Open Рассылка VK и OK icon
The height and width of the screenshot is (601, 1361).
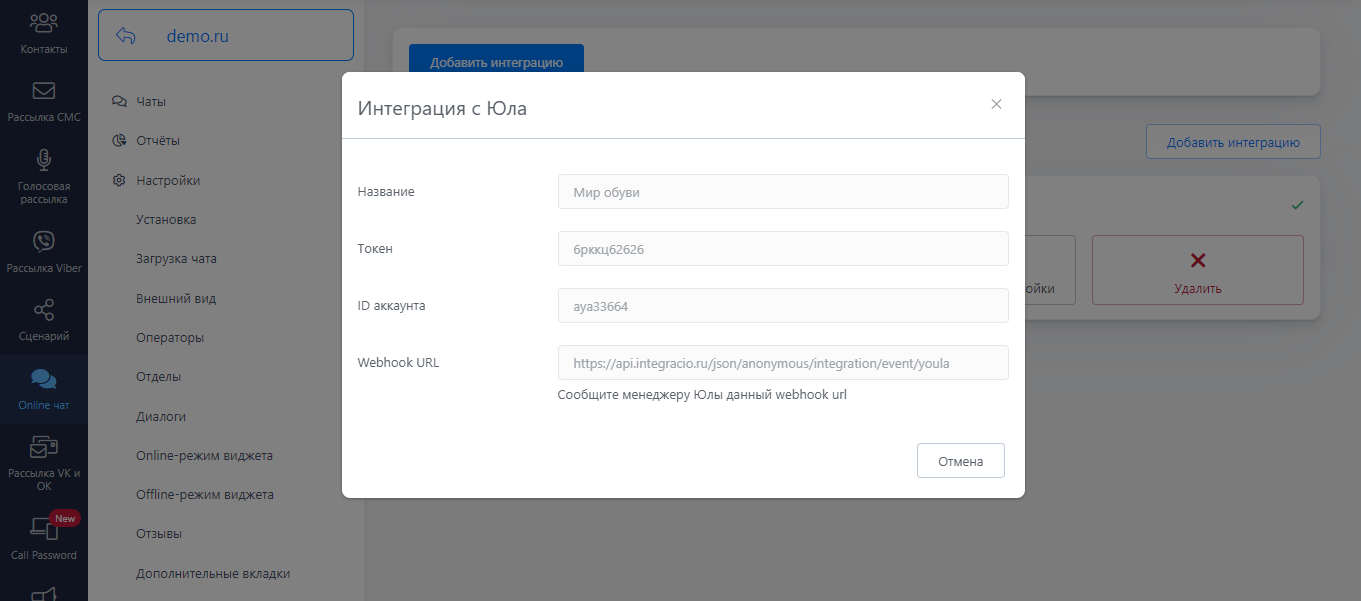point(44,447)
